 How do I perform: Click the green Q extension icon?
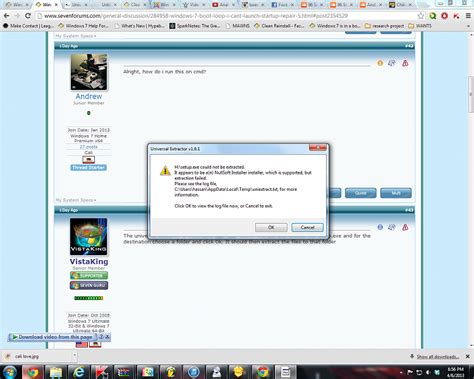click(x=433, y=16)
